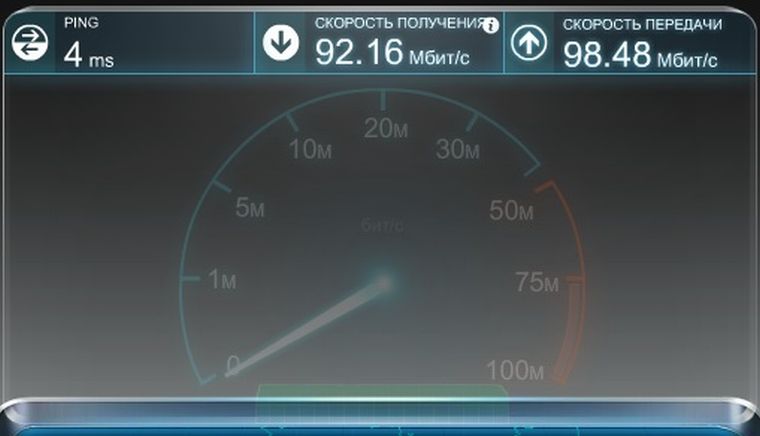
Task: Click the ping bidirectional arrows icon
Action: click(x=30, y=43)
